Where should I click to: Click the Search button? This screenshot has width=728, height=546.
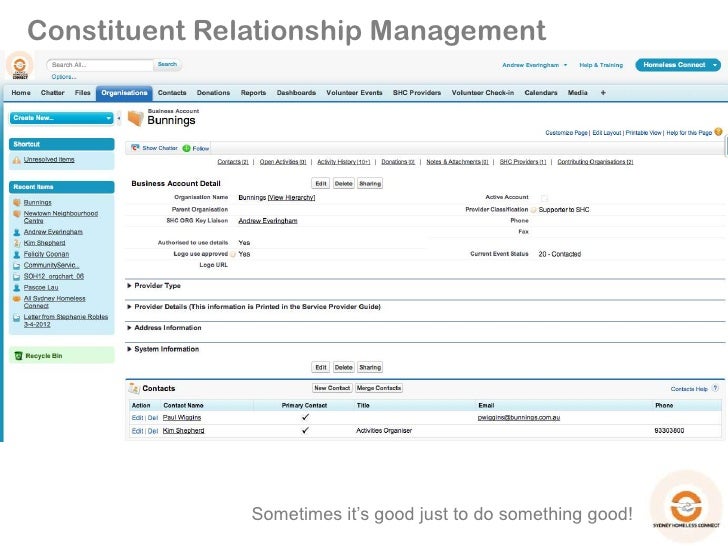point(167,65)
